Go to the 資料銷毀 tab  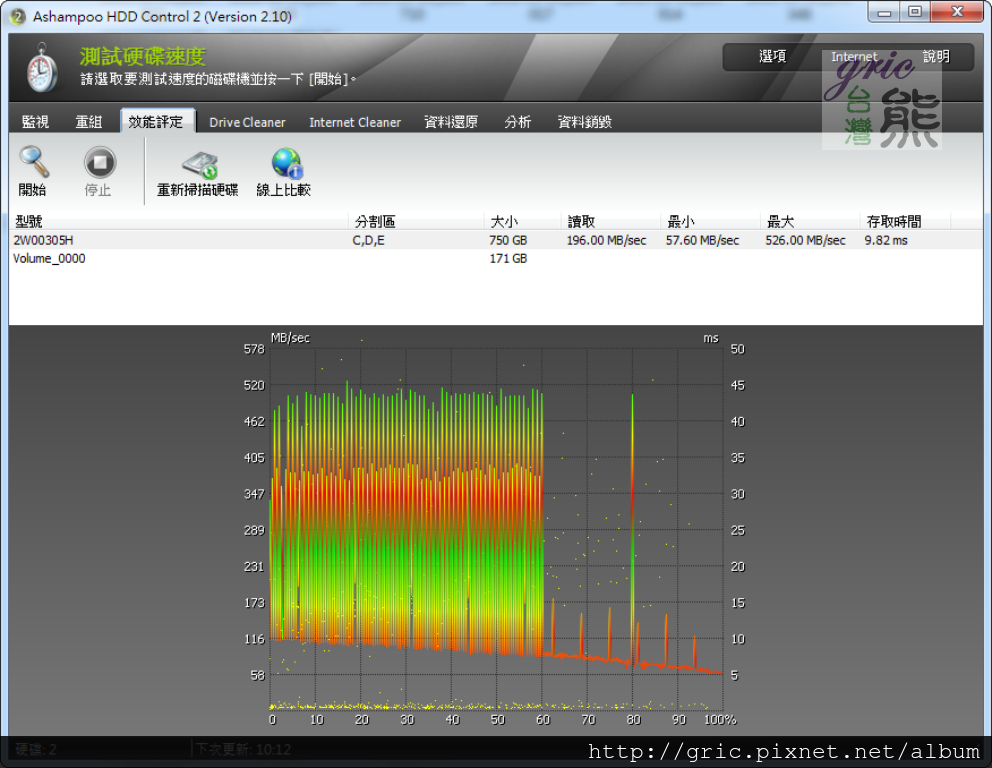tap(585, 121)
